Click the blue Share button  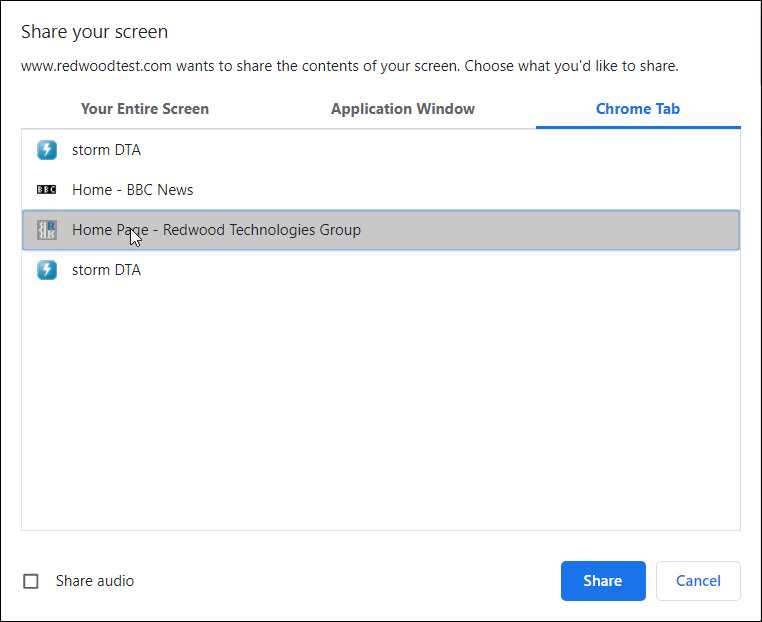click(x=603, y=581)
